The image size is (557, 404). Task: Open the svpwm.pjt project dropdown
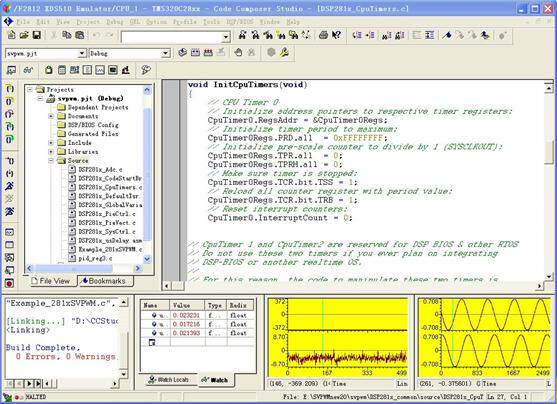coord(82,53)
